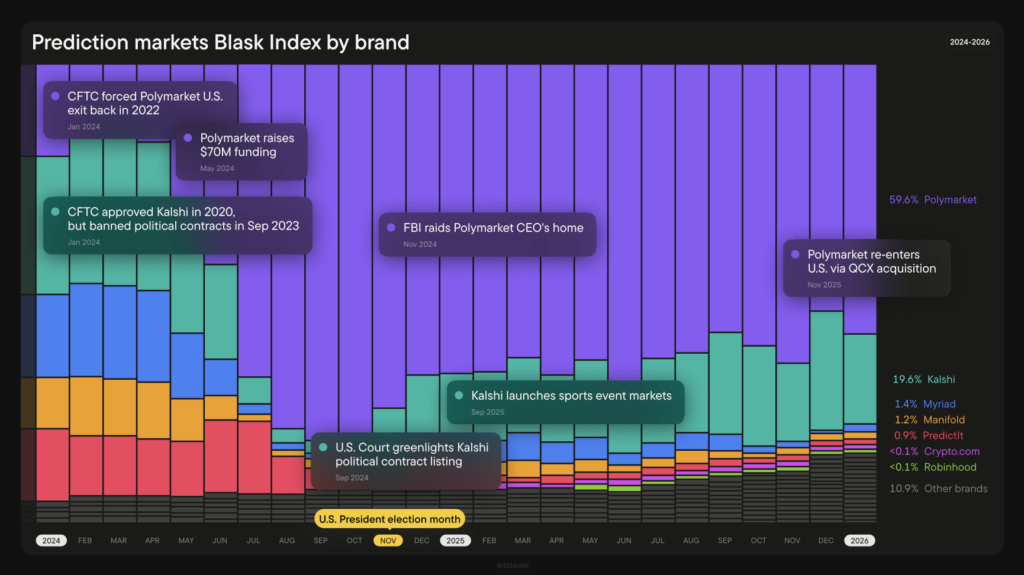The width and height of the screenshot is (1024, 575).
Task: Click teal dot on U.S. Court greenlights annotation
Action: coord(323,447)
